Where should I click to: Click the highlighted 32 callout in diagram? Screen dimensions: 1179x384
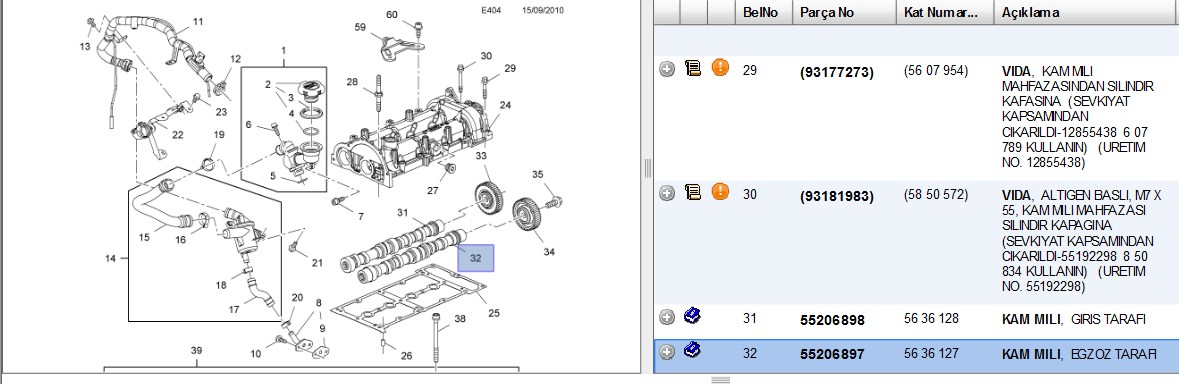click(475, 258)
